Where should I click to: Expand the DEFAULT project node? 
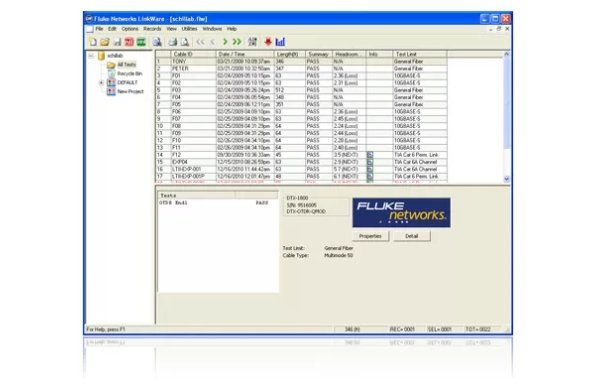tap(101, 83)
